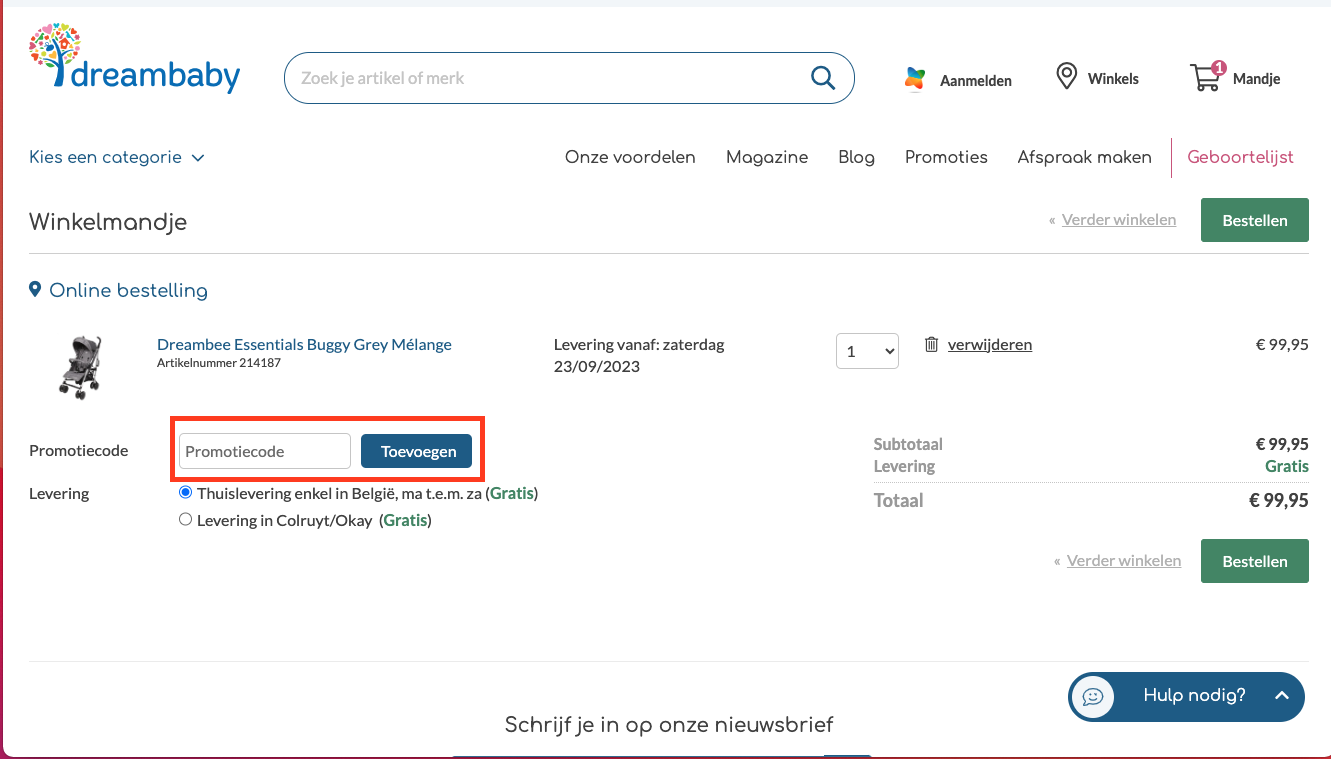Open Onze voordelen menu item
Viewport: 1331px width, 759px height.
(630, 157)
